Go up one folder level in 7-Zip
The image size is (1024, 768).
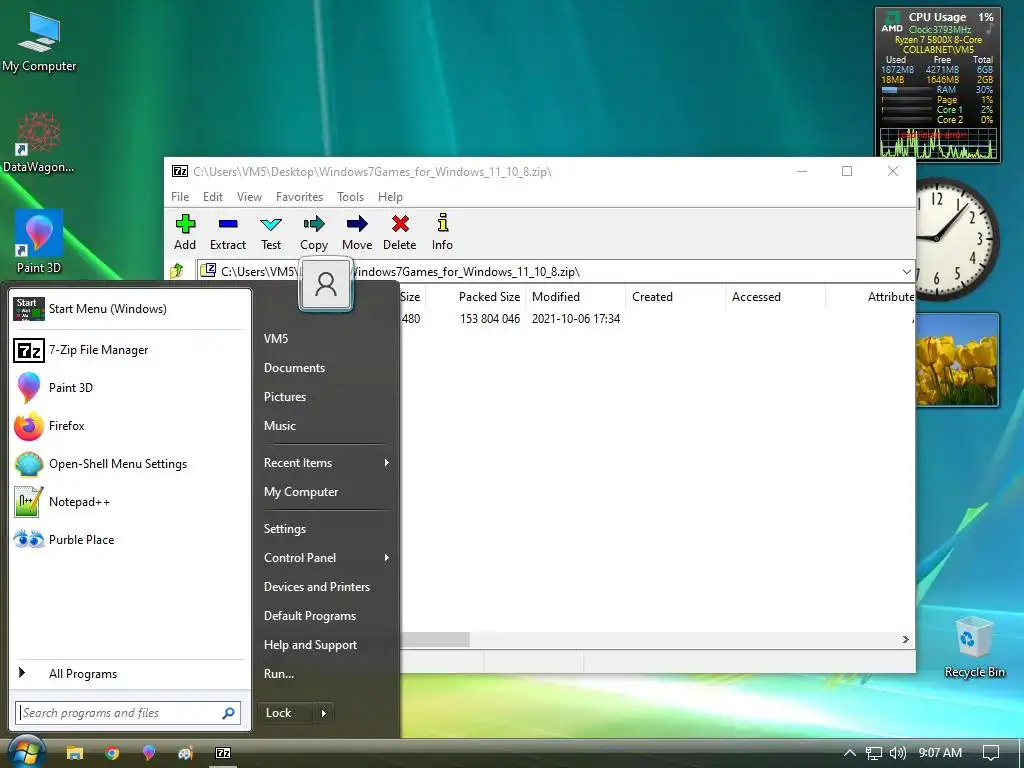click(x=177, y=270)
